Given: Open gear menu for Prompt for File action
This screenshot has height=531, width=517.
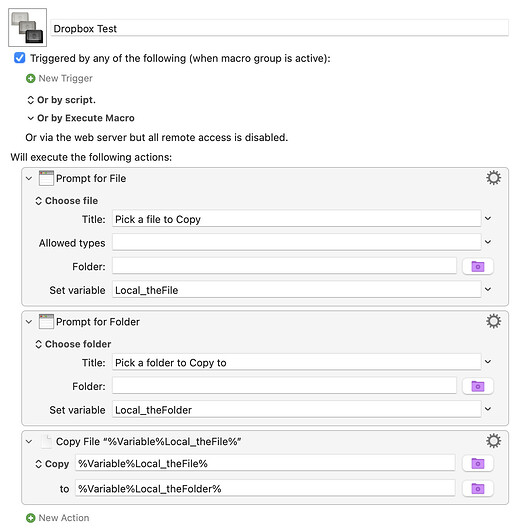Looking at the screenshot, I should 493,178.
